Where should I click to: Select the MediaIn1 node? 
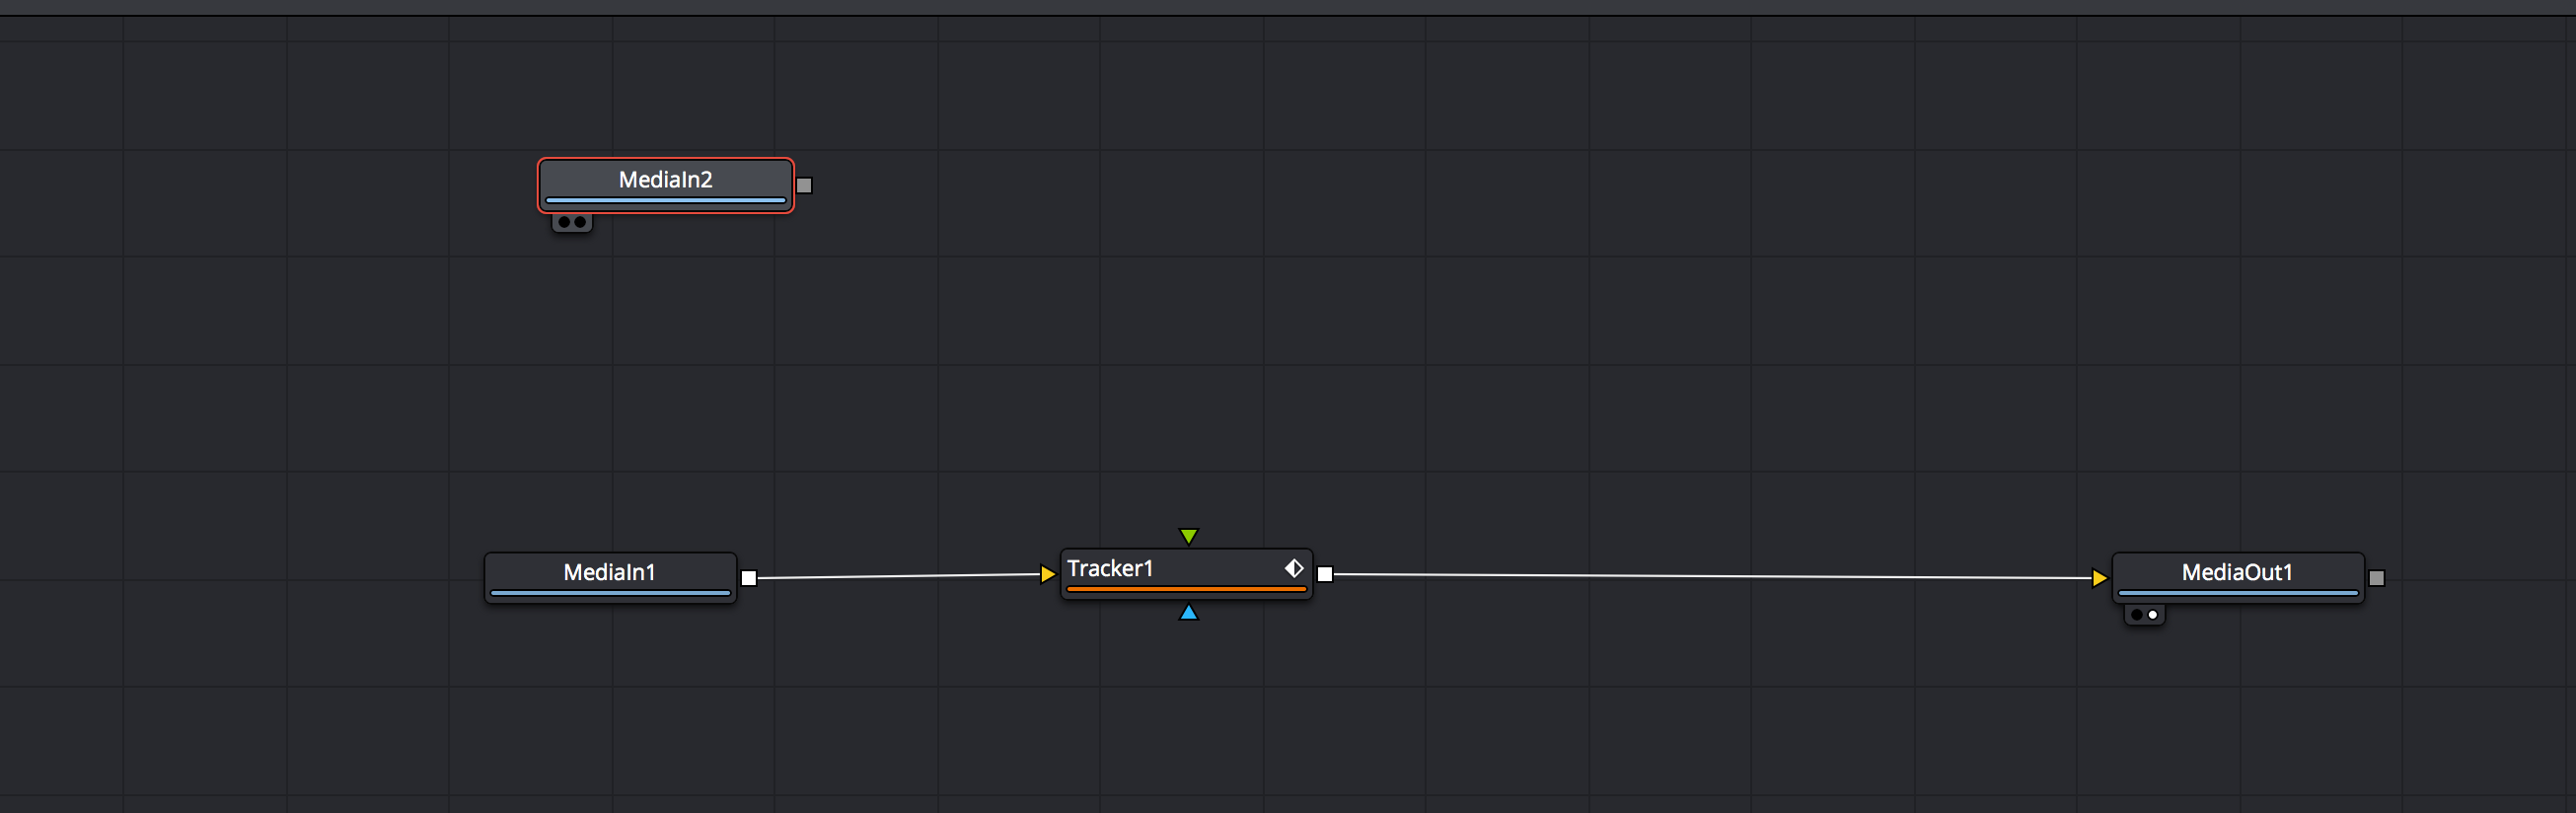tap(609, 573)
